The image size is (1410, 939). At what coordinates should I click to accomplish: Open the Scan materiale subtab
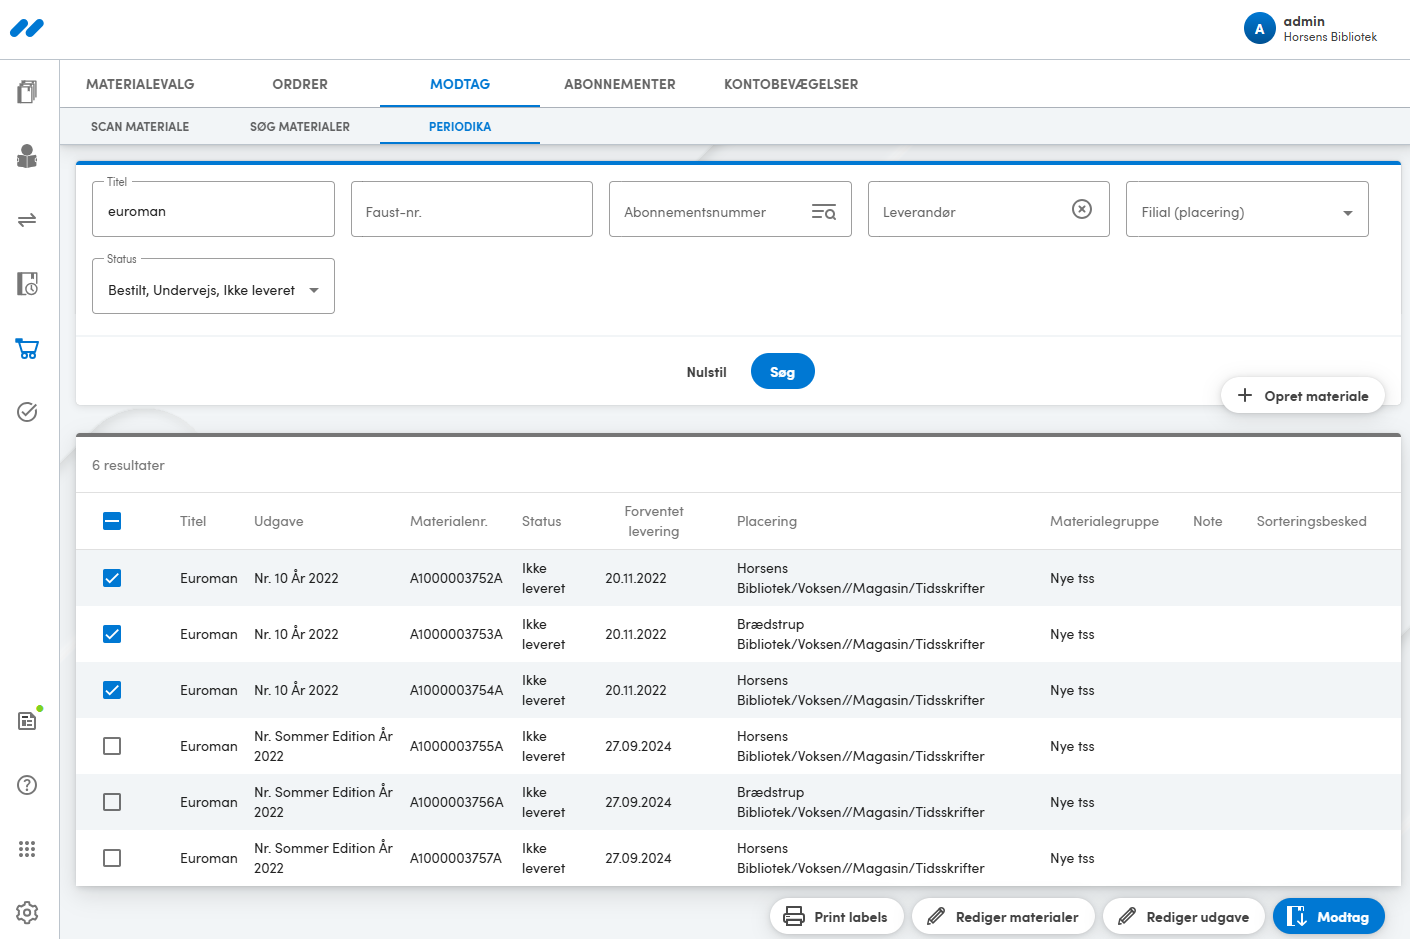point(140,127)
